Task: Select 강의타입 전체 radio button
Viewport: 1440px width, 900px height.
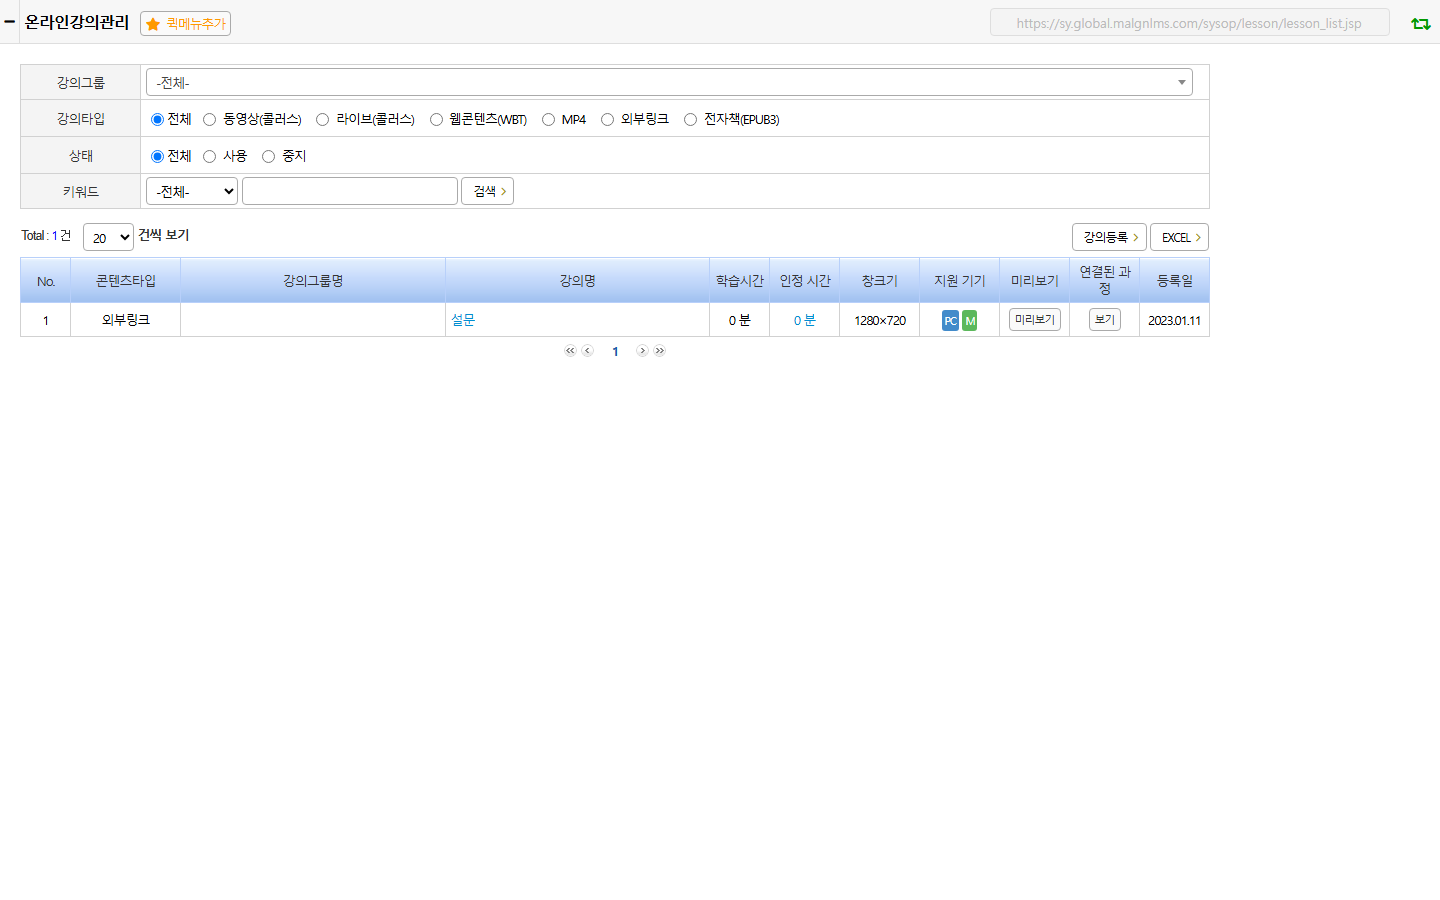Action: click(x=157, y=119)
